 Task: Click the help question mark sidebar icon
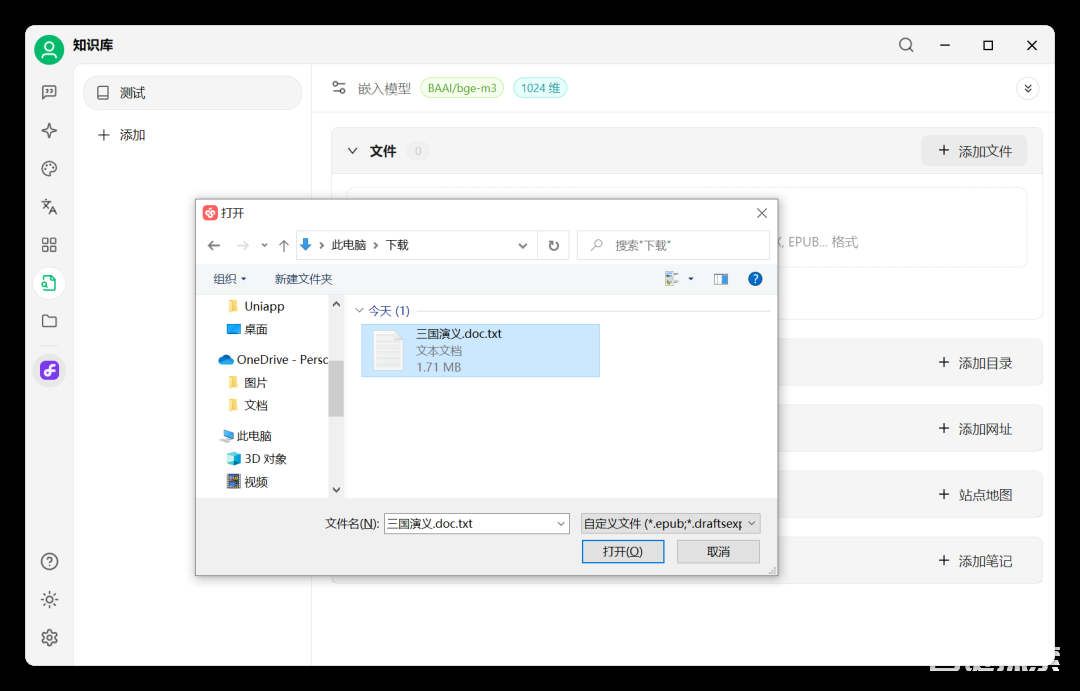pyautogui.click(x=49, y=562)
